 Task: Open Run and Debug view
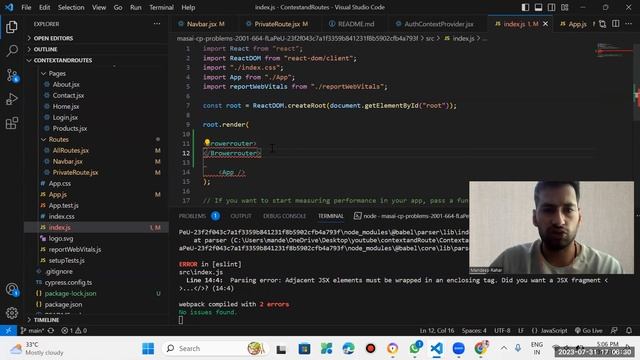(12, 99)
